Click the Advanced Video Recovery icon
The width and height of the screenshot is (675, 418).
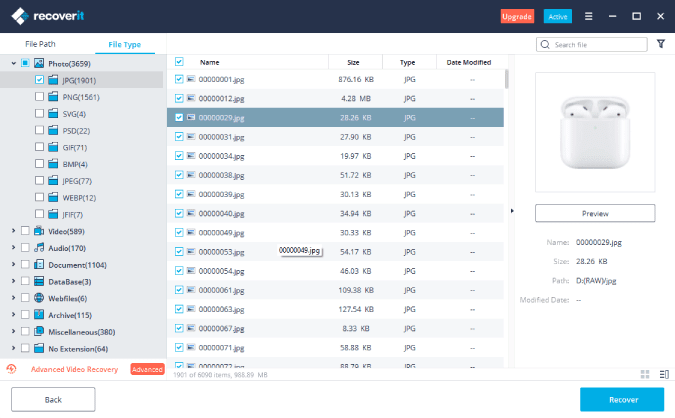pos(11,369)
